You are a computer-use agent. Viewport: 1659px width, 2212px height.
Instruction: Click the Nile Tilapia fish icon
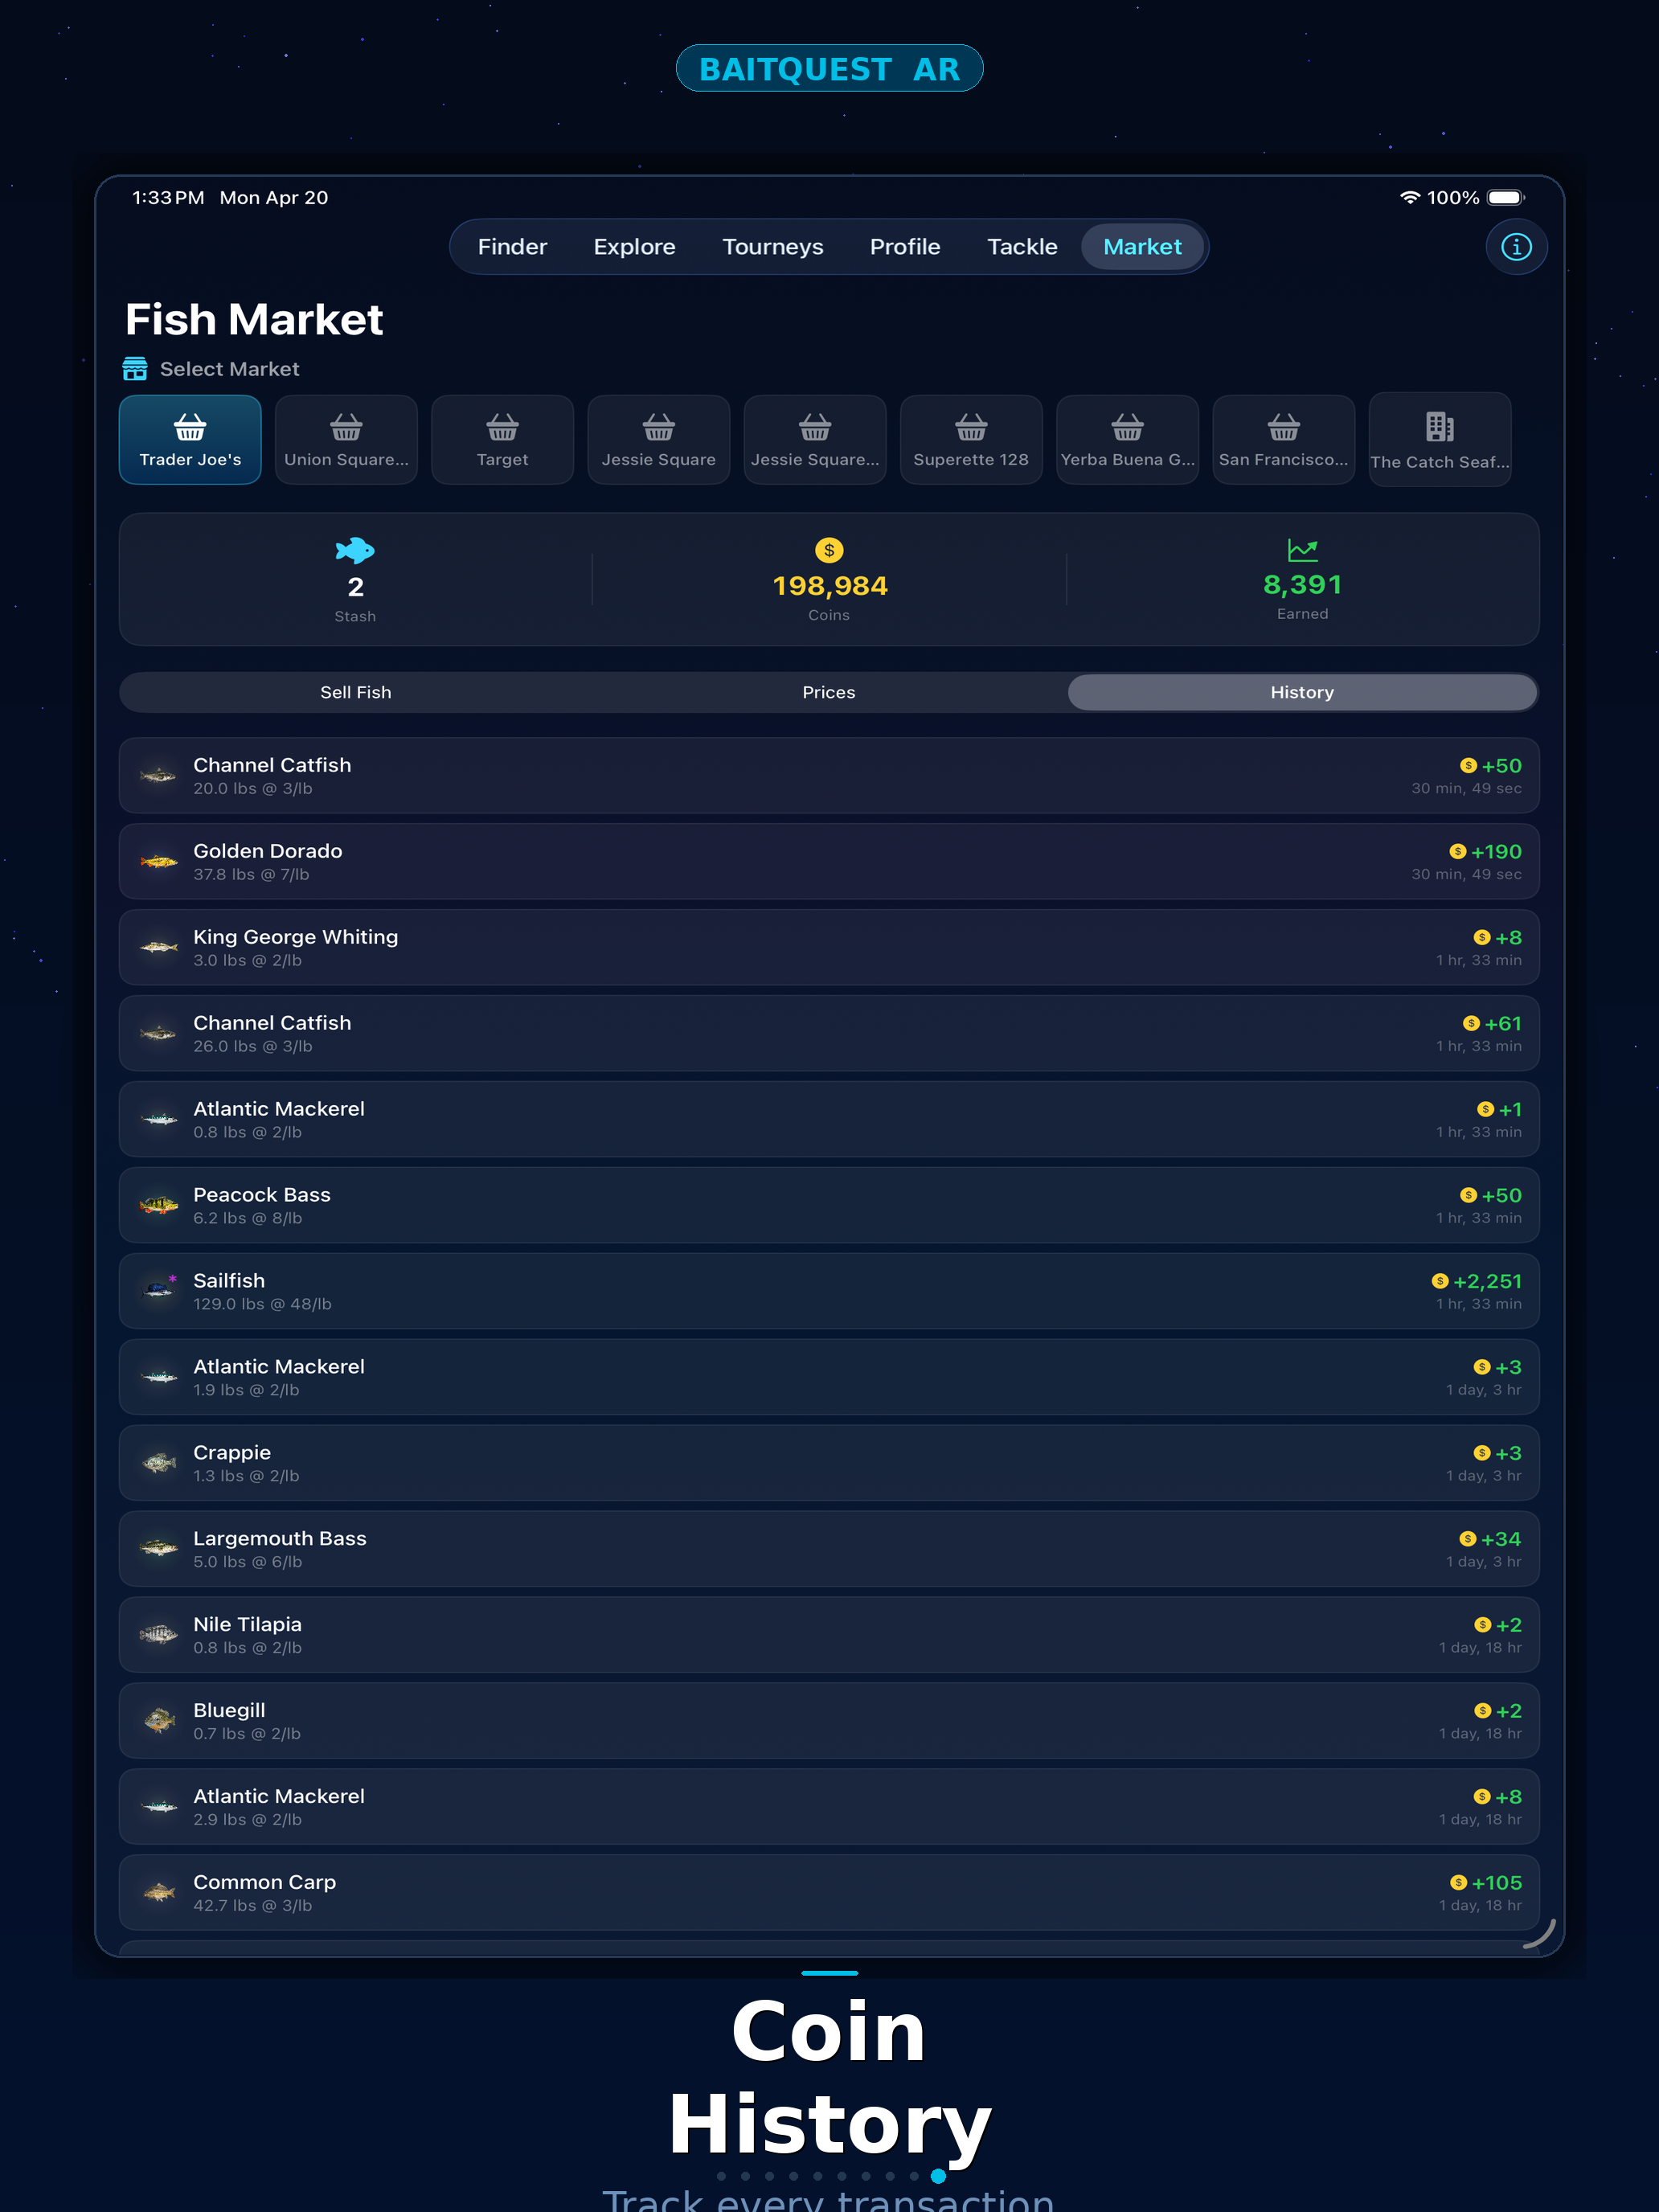tap(159, 1634)
